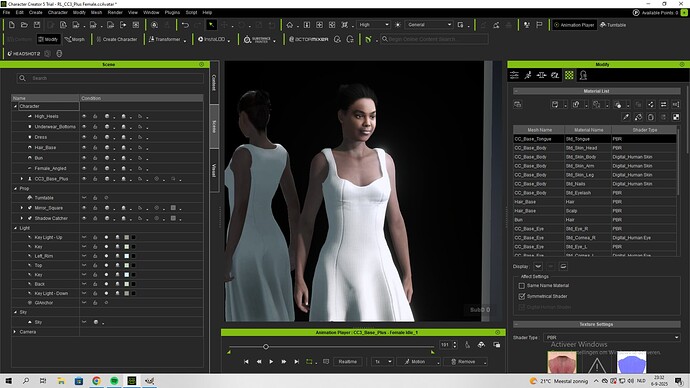Open the head-profile tab in Modify panel

(583, 75)
